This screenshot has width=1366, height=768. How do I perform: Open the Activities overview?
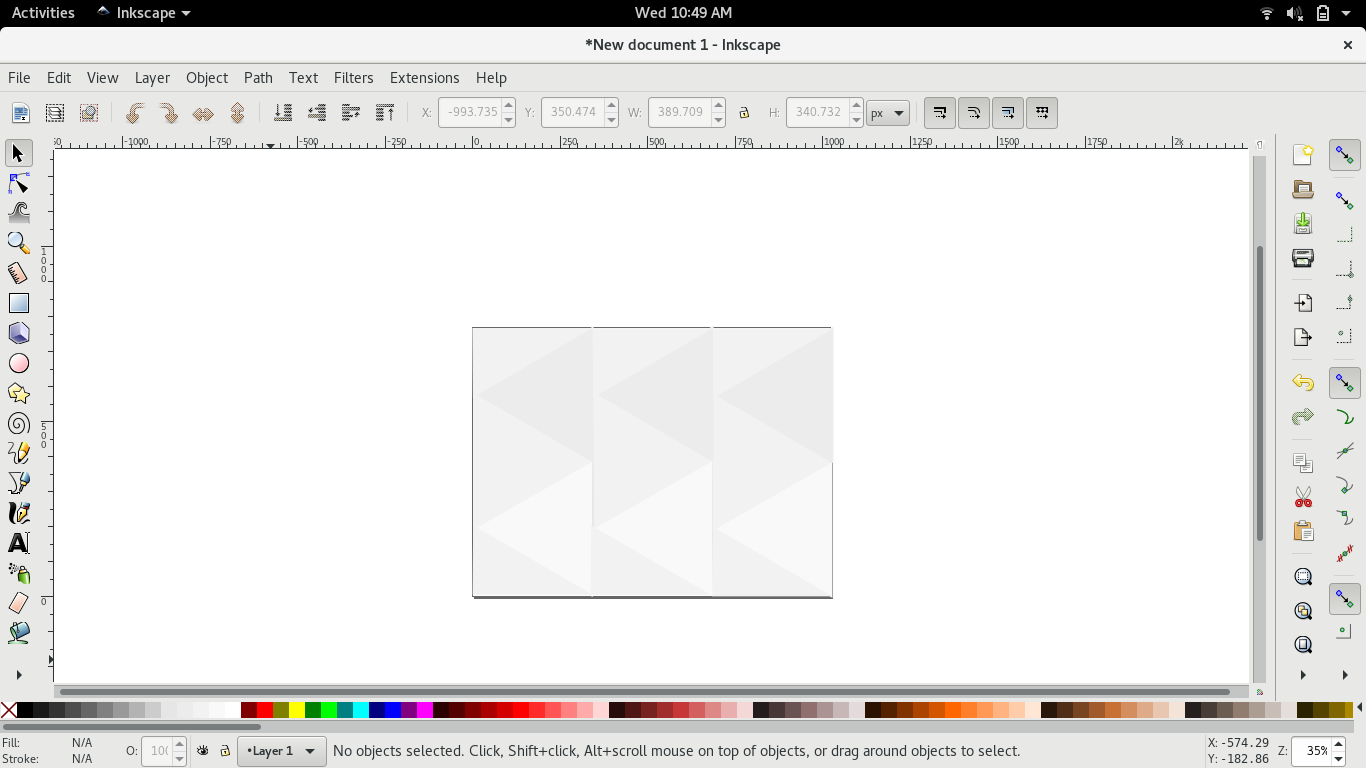click(x=42, y=12)
